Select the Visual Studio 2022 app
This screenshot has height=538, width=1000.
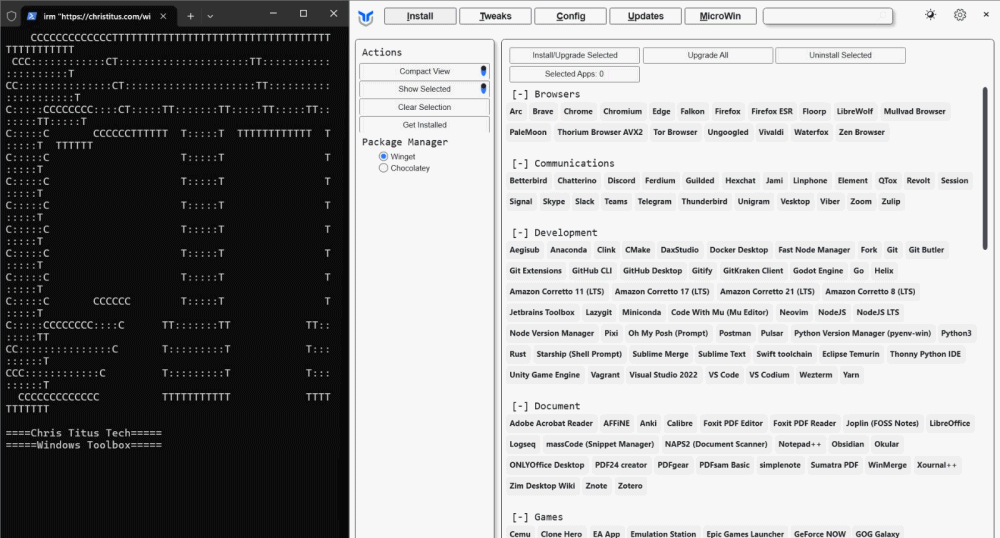pyautogui.click(x=663, y=375)
